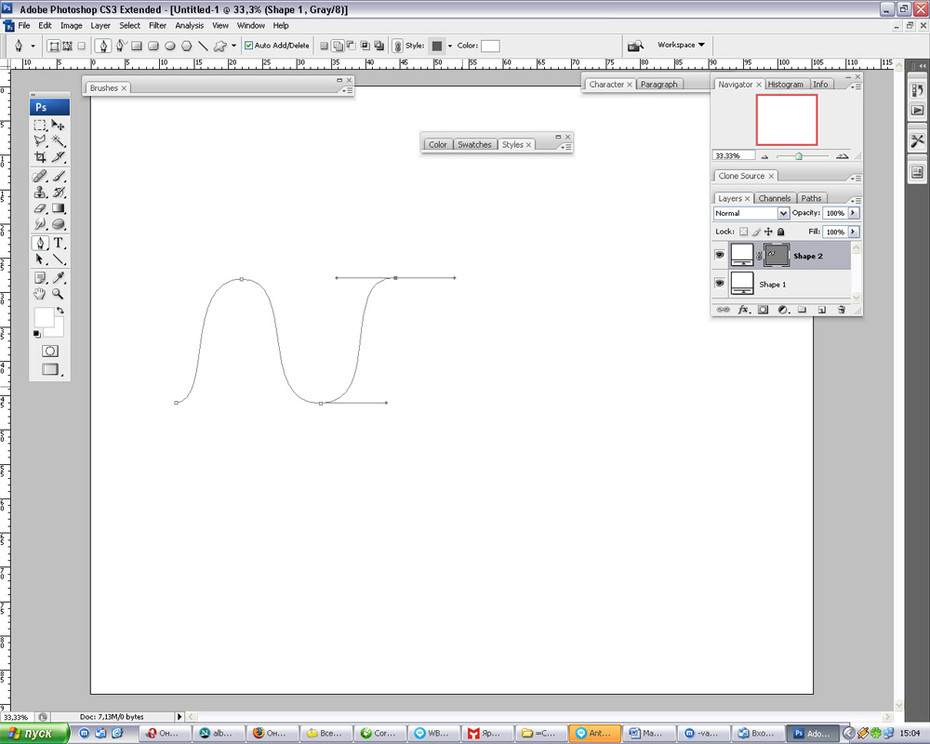Screen dimensions: 930x744
Task: Open the Filter menu
Action: (157, 26)
